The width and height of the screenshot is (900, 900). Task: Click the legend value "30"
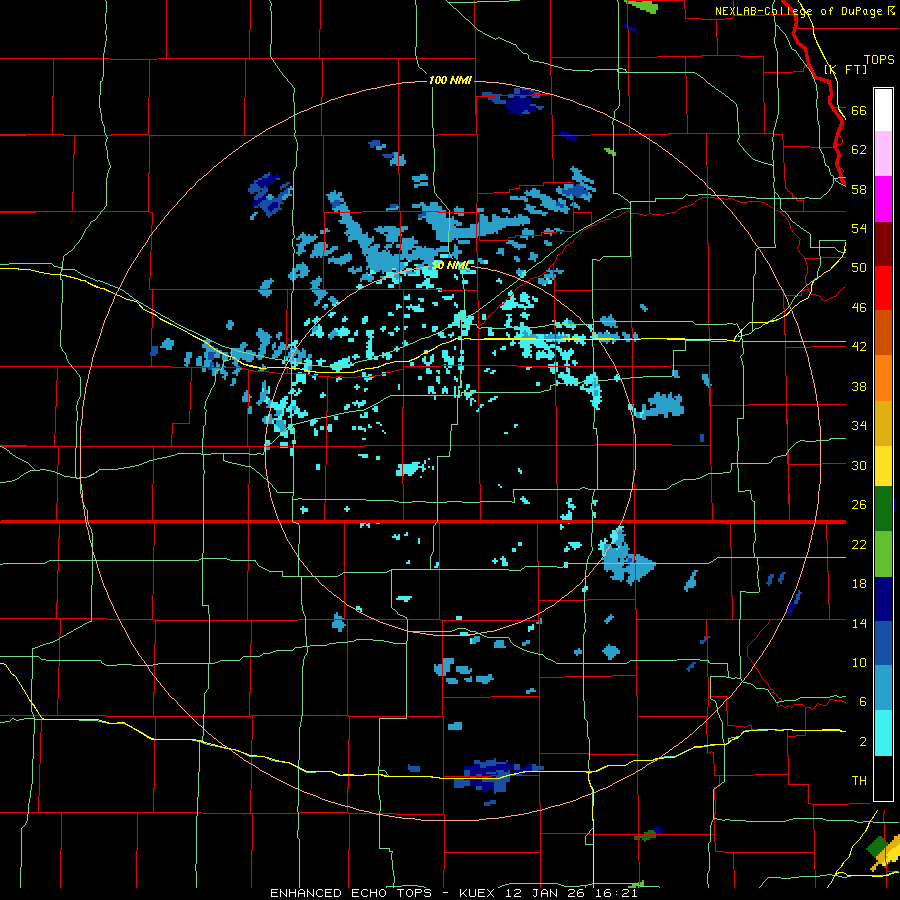click(x=859, y=465)
